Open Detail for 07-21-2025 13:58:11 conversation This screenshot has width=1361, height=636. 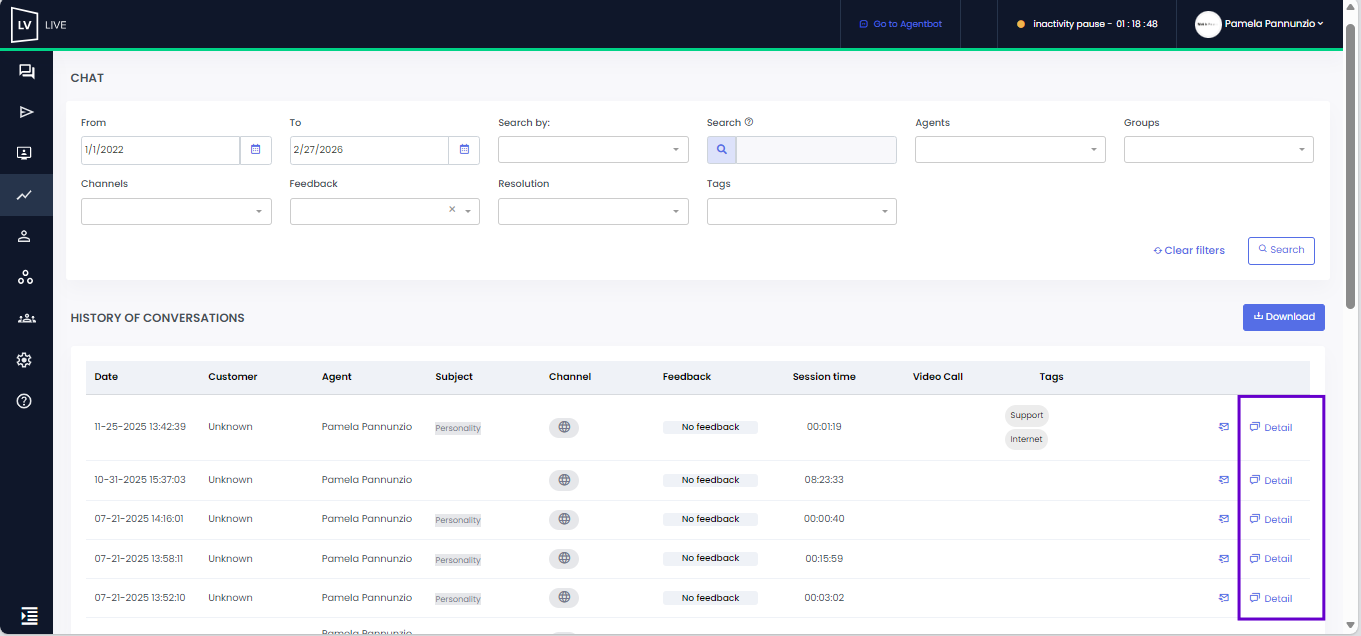coord(1271,558)
